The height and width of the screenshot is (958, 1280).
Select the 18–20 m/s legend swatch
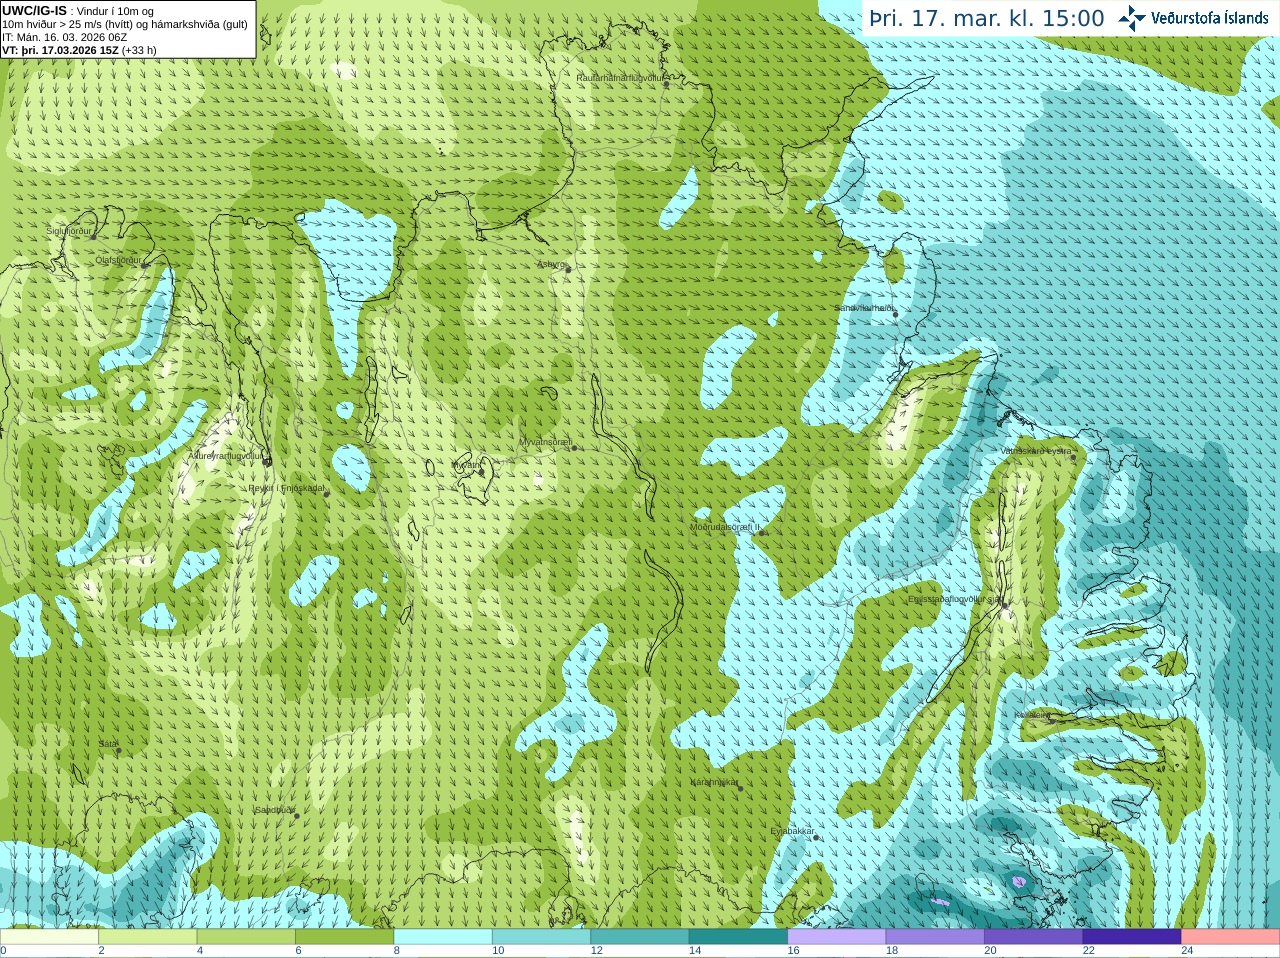(x=936, y=937)
